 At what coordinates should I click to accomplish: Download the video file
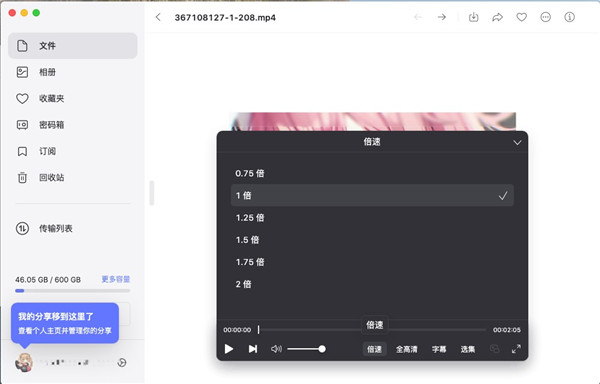[474, 17]
